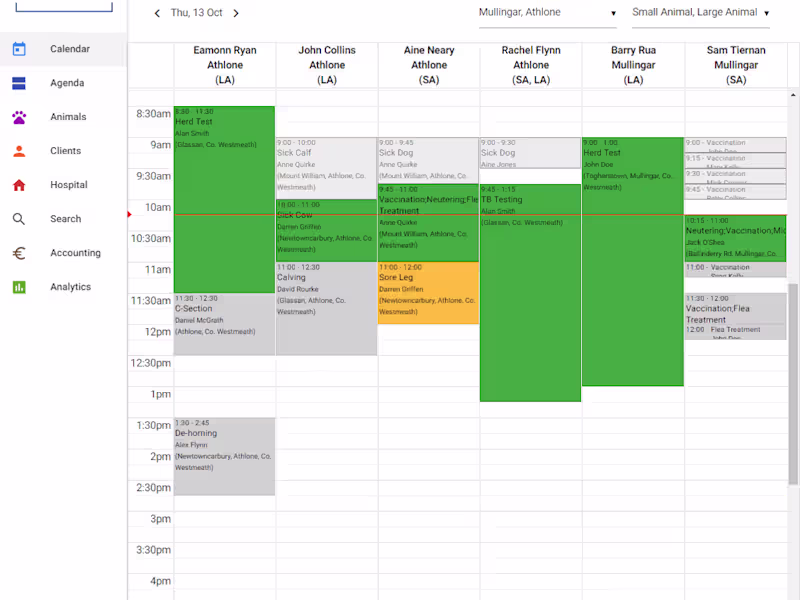The image size is (800, 600).
Task: Select the Accounting menu item text
Action: pos(76,253)
